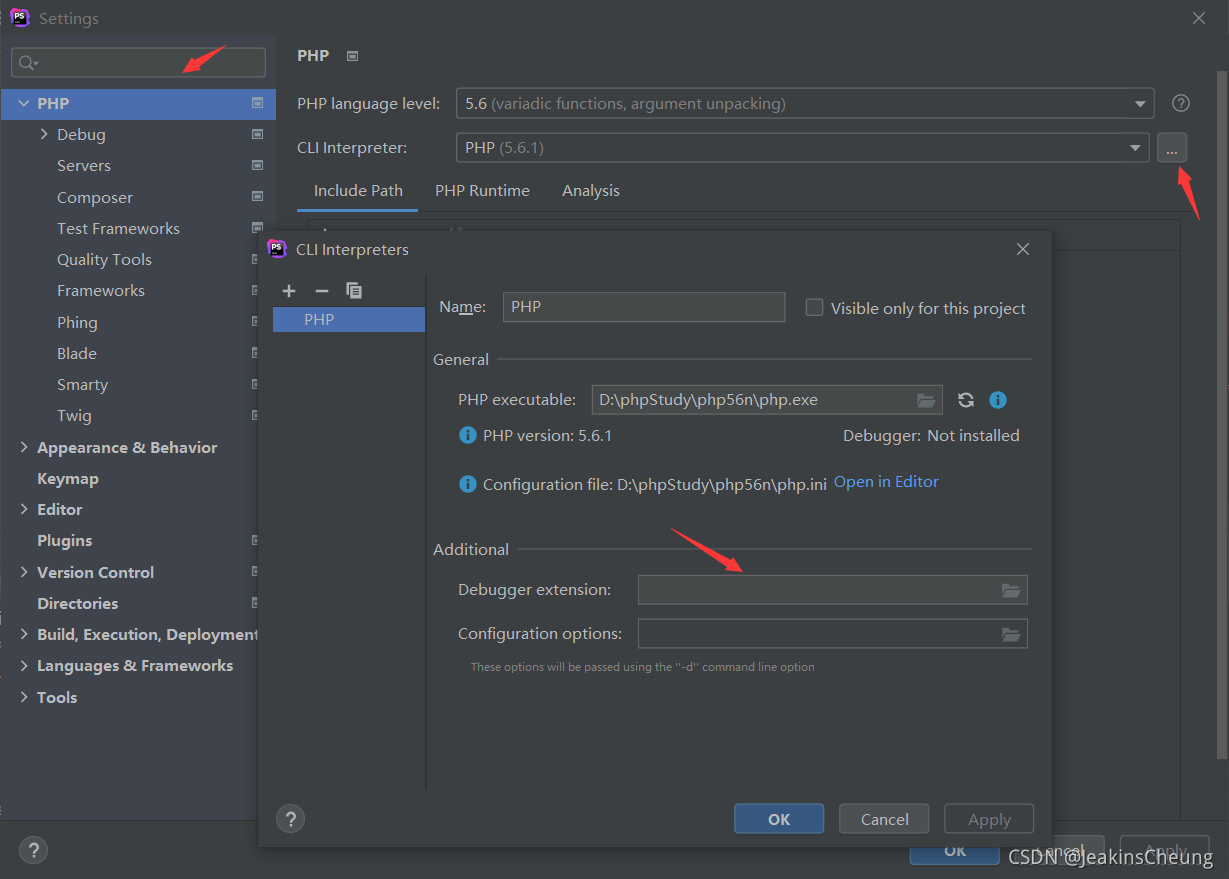Open Configuration options folder icon
This screenshot has height=879, width=1229.
1011,634
